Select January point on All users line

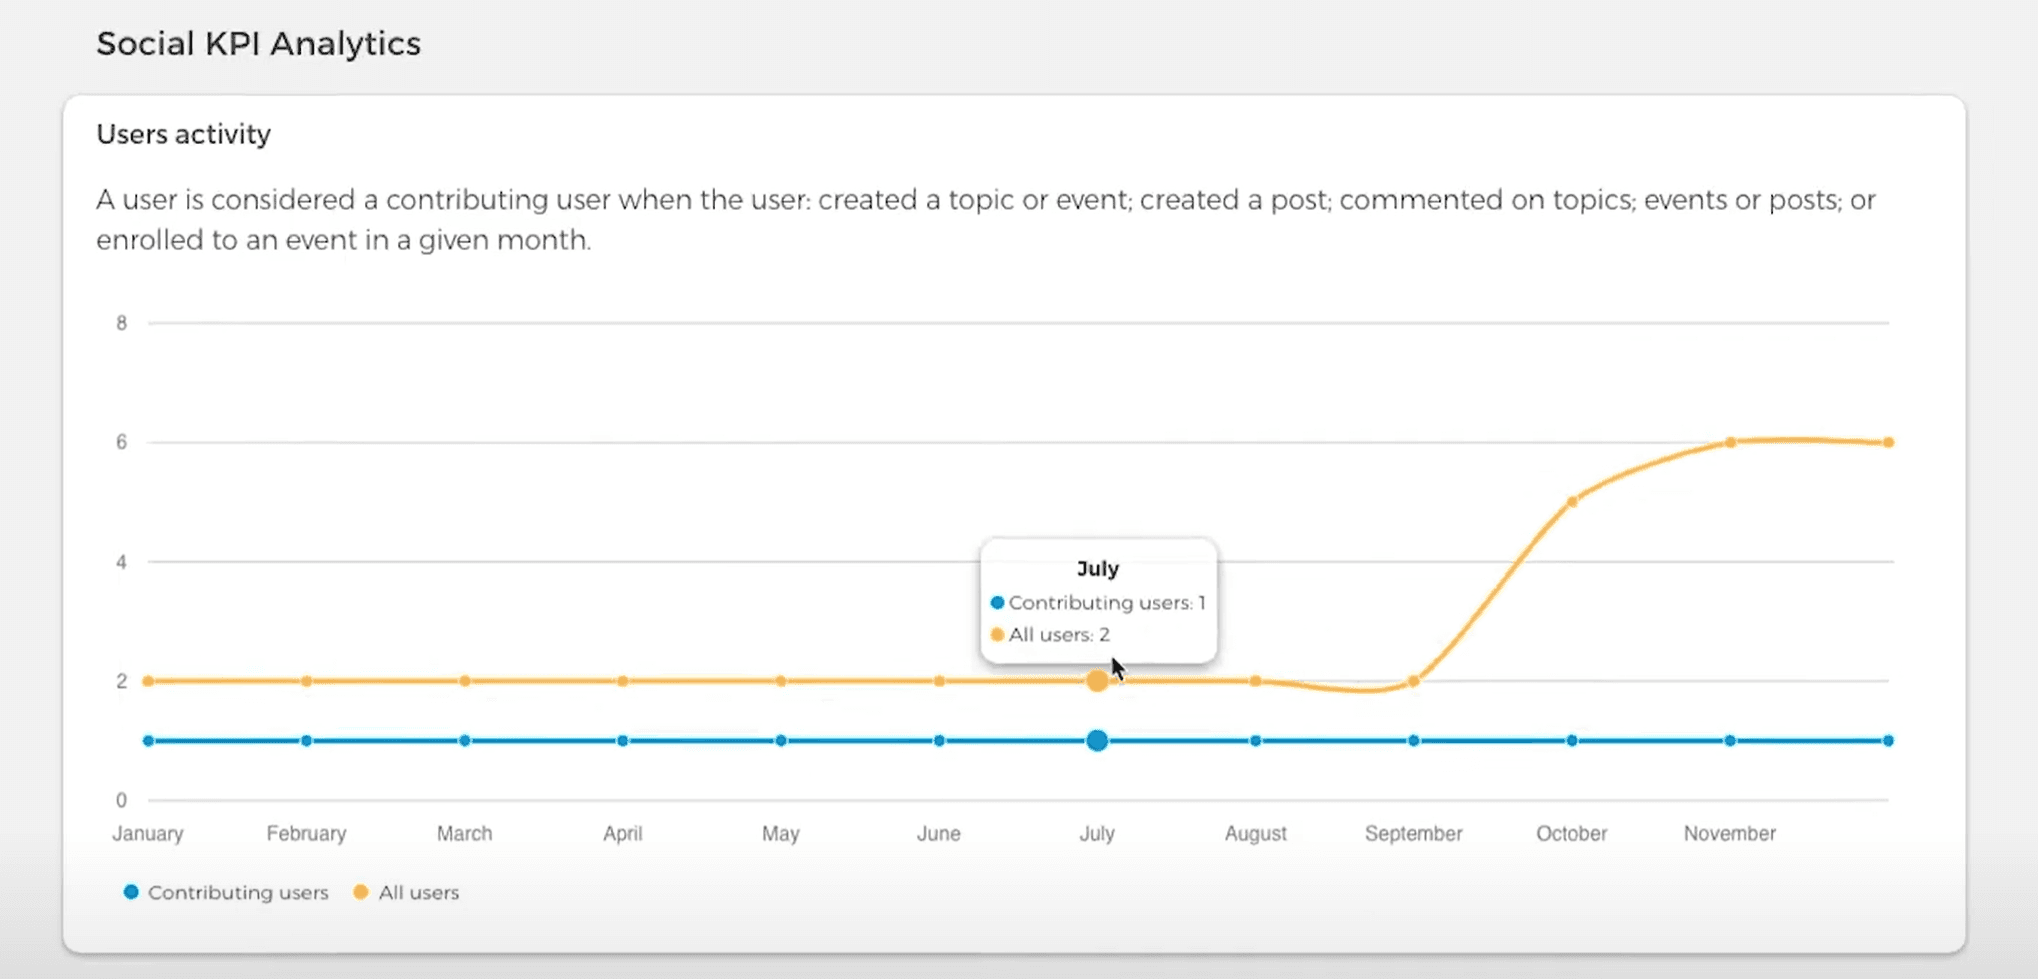point(148,681)
